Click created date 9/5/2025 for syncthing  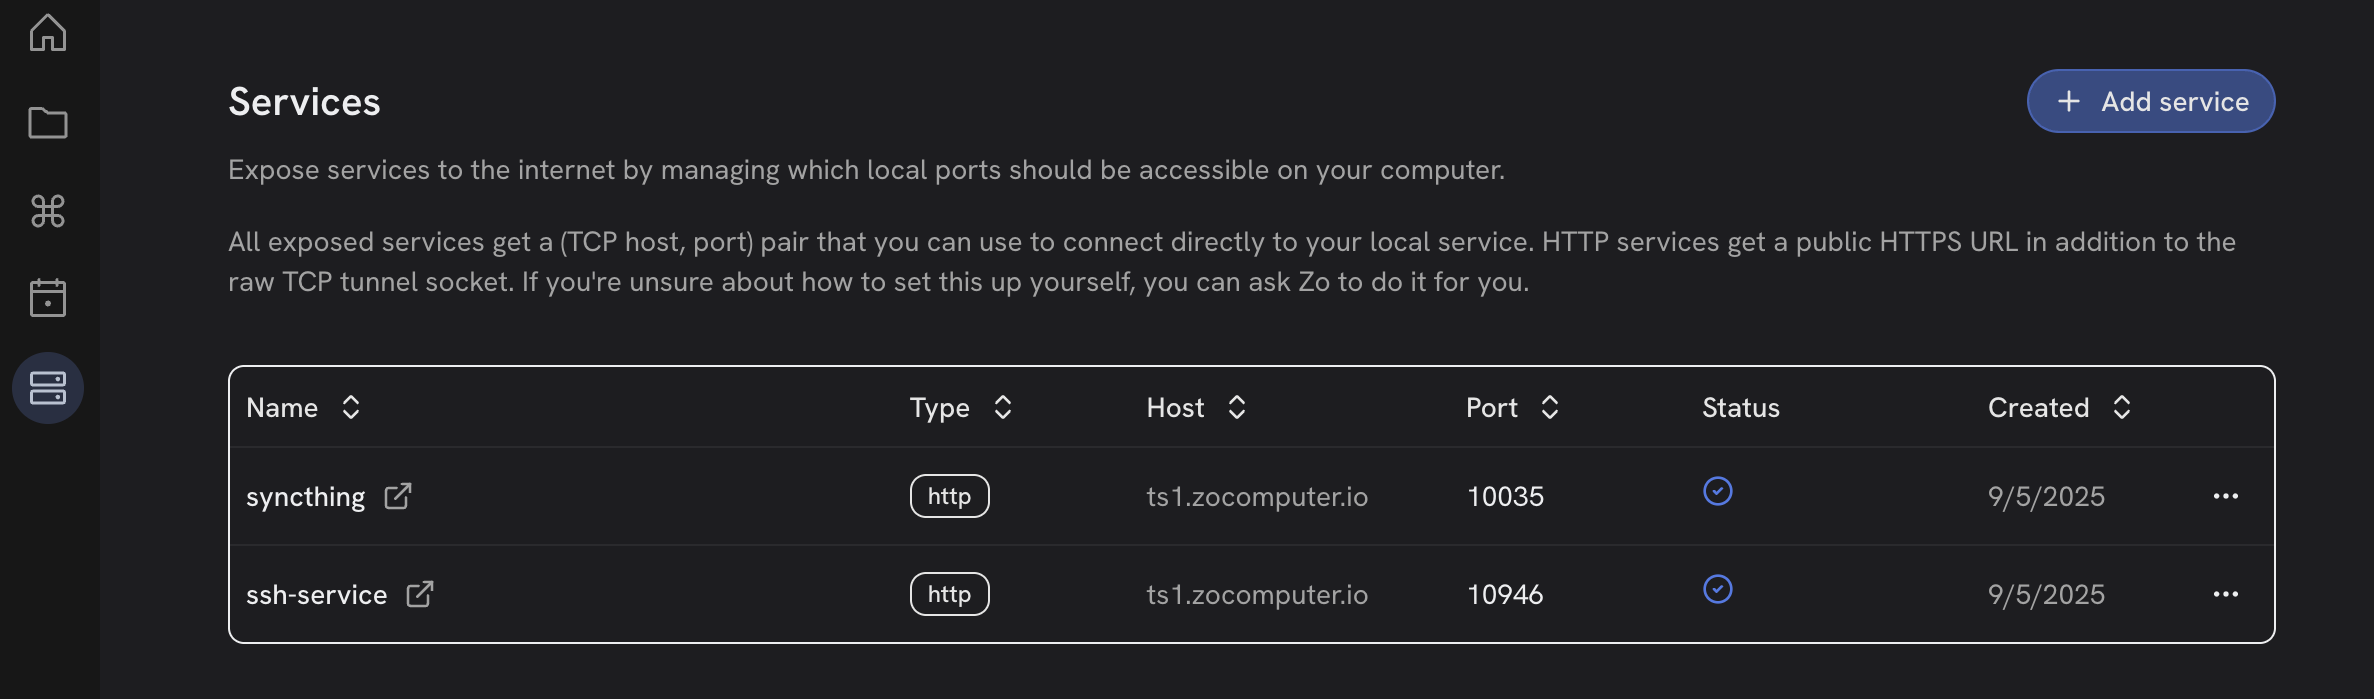coord(2046,496)
